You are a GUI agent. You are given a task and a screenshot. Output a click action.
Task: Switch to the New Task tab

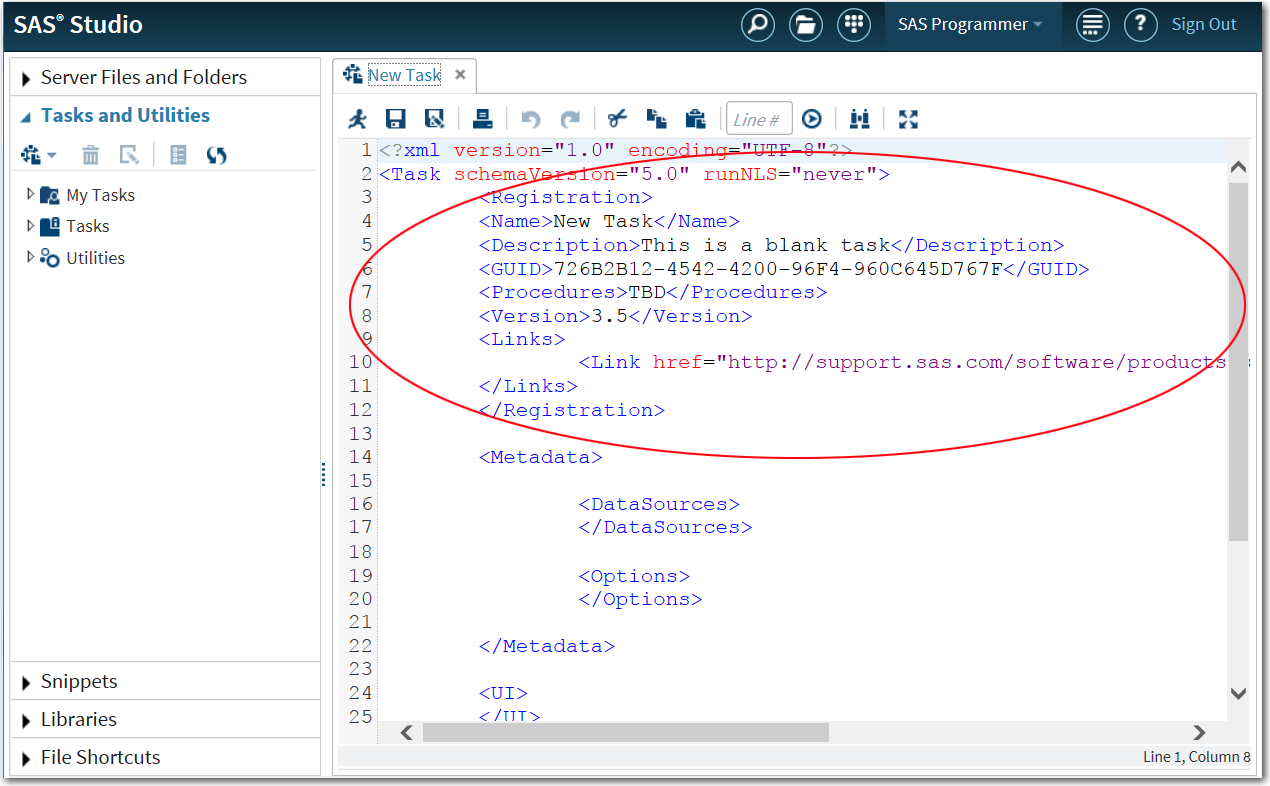click(x=404, y=74)
